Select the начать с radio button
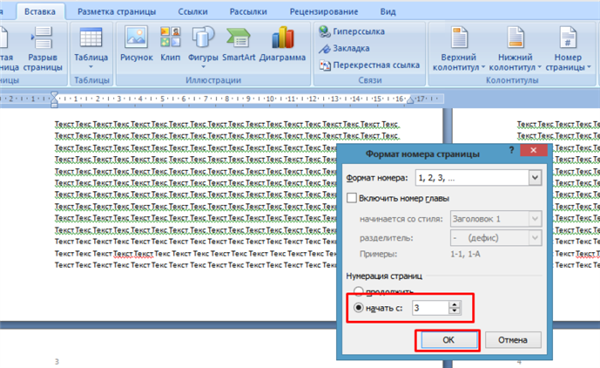600x368 pixels. click(359, 308)
